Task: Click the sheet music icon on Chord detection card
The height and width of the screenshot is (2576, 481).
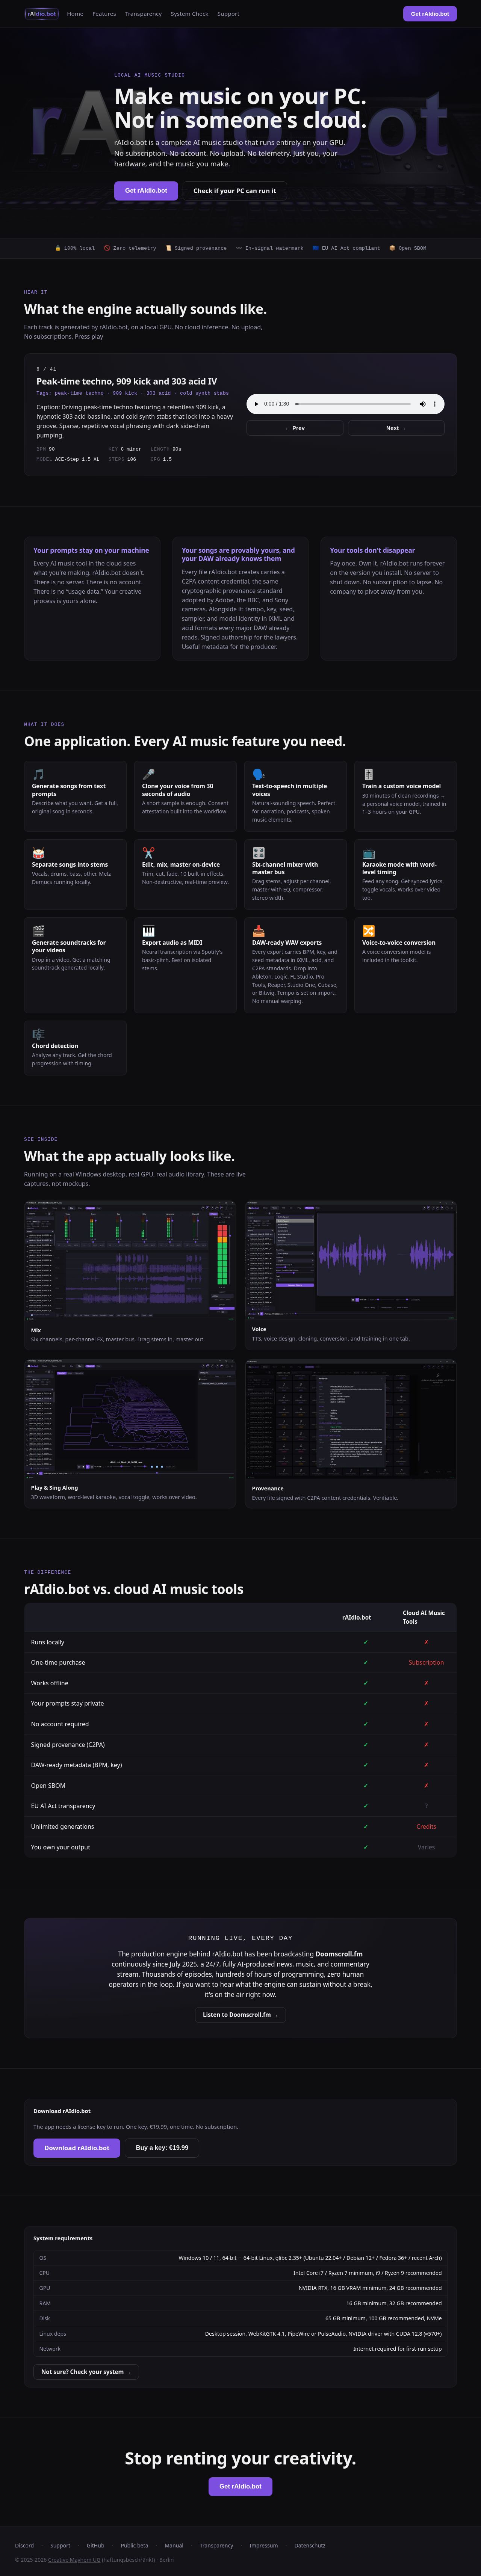Action: click(38, 1034)
